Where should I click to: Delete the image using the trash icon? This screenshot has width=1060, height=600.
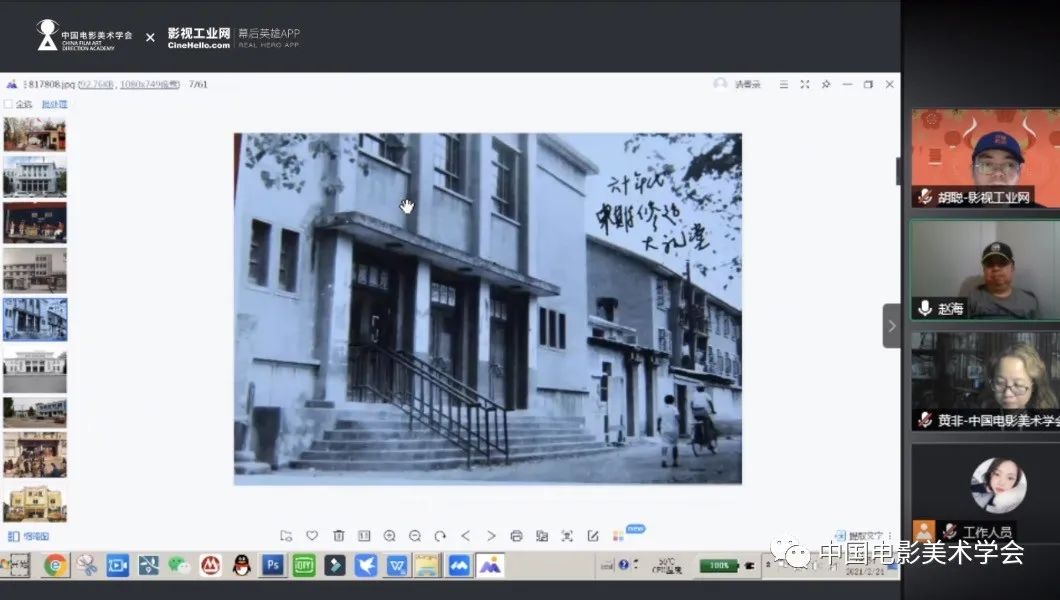pos(338,536)
